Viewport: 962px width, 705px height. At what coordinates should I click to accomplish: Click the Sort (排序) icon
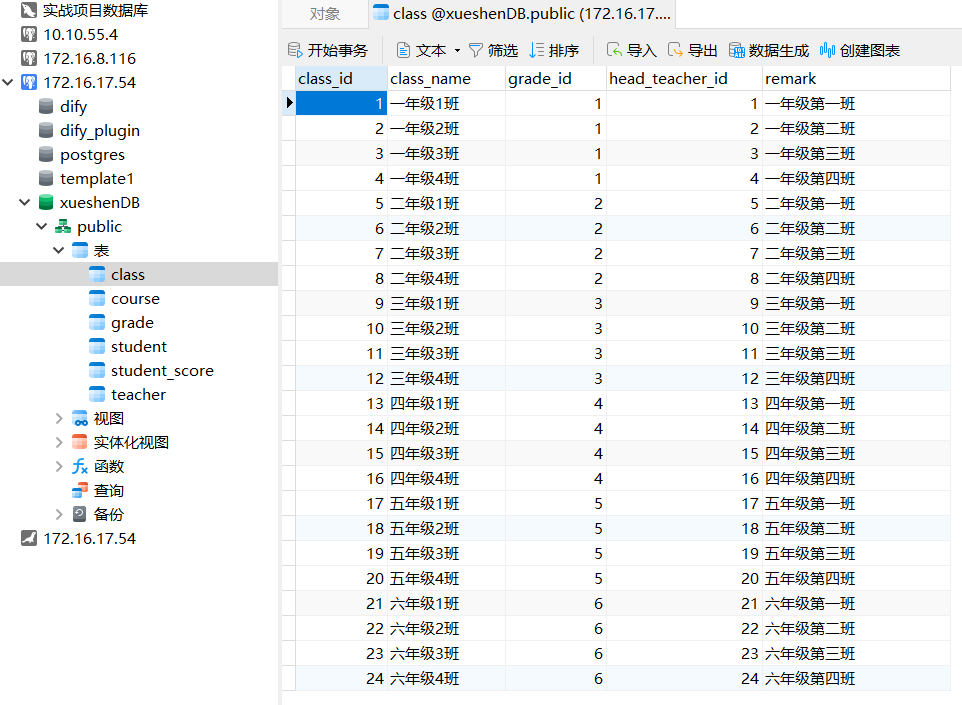click(x=537, y=50)
